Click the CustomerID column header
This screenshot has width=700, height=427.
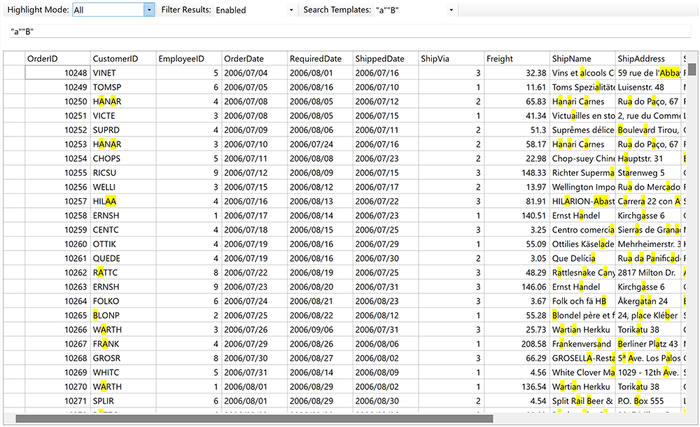tap(122, 58)
